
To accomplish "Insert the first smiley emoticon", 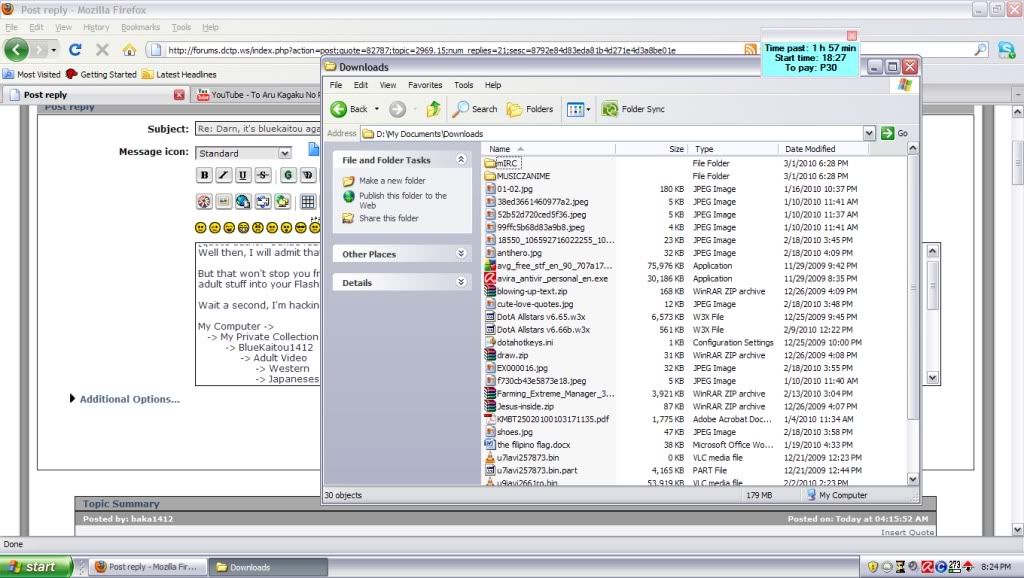I will point(200,228).
